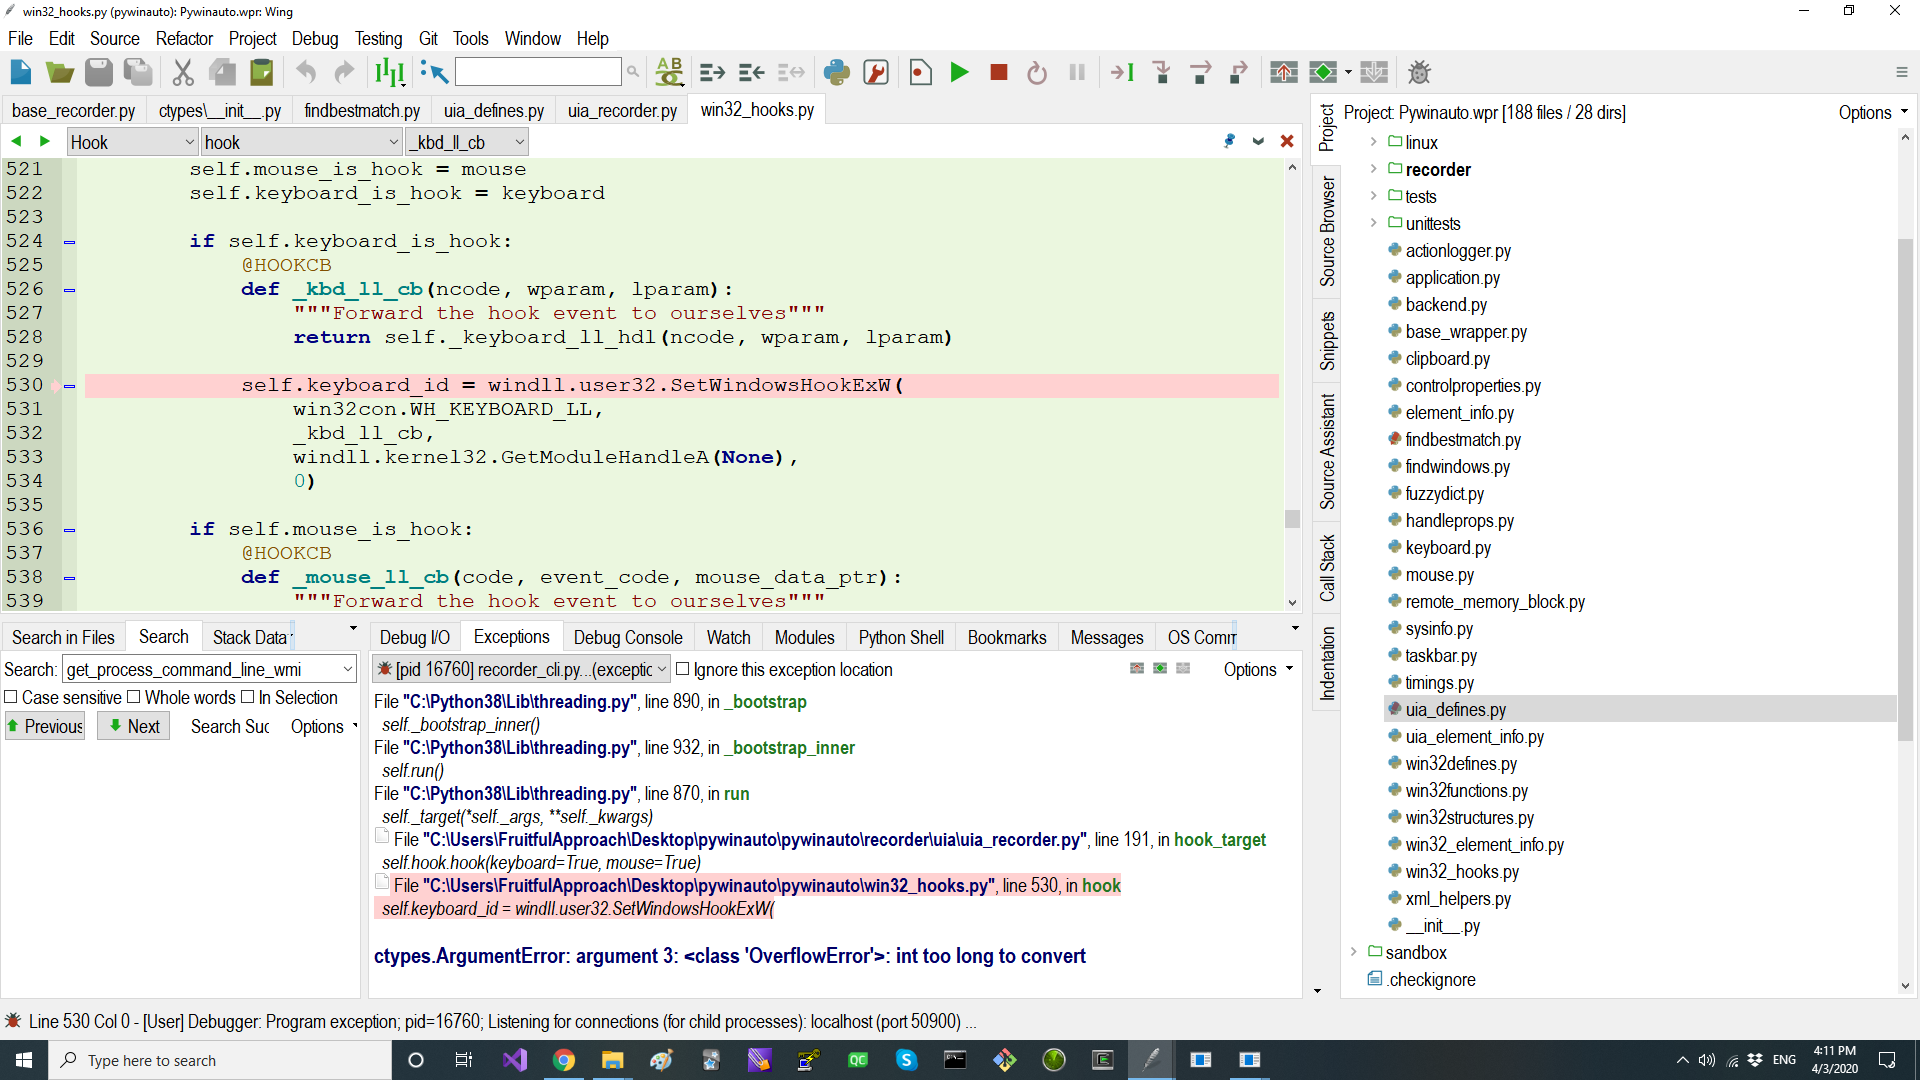Launch the Python Shell from the toolbar
Viewport: 1920px width, 1080px height.
[x=837, y=72]
